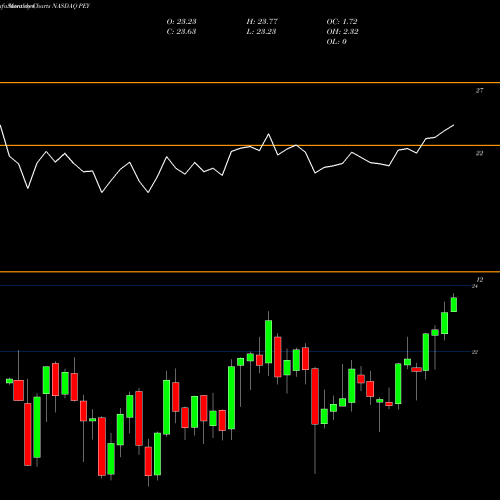Click the right end of the white indicator line
The width and height of the screenshot is (500, 500).
[453, 125]
